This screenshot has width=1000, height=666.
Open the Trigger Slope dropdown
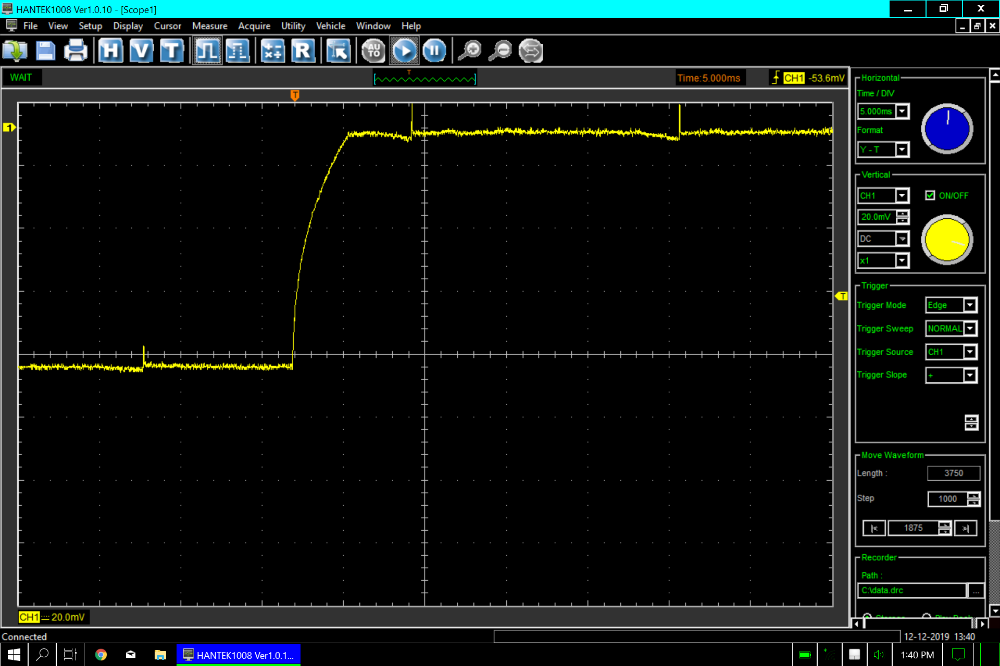click(x=969, y=375)
